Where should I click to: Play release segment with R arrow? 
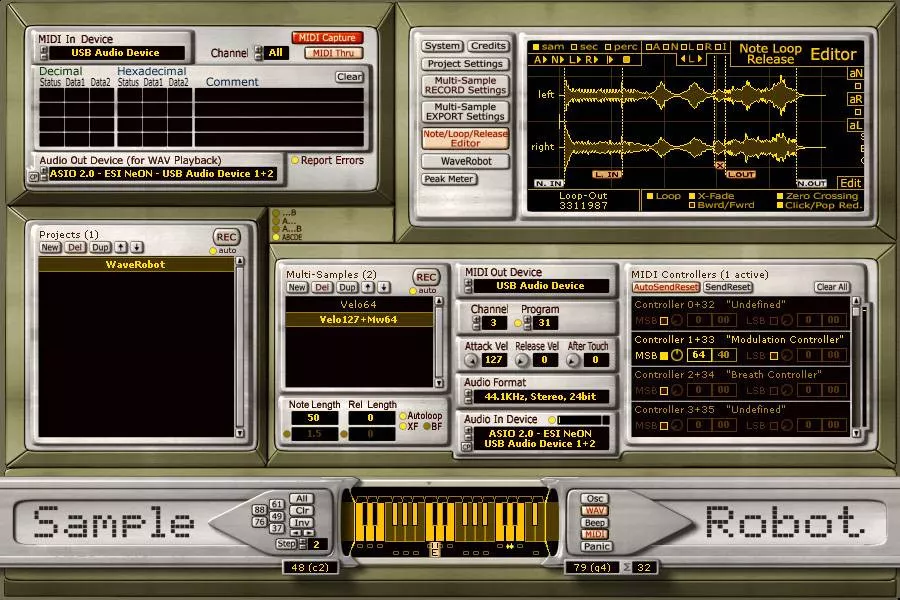coord(592,59)
